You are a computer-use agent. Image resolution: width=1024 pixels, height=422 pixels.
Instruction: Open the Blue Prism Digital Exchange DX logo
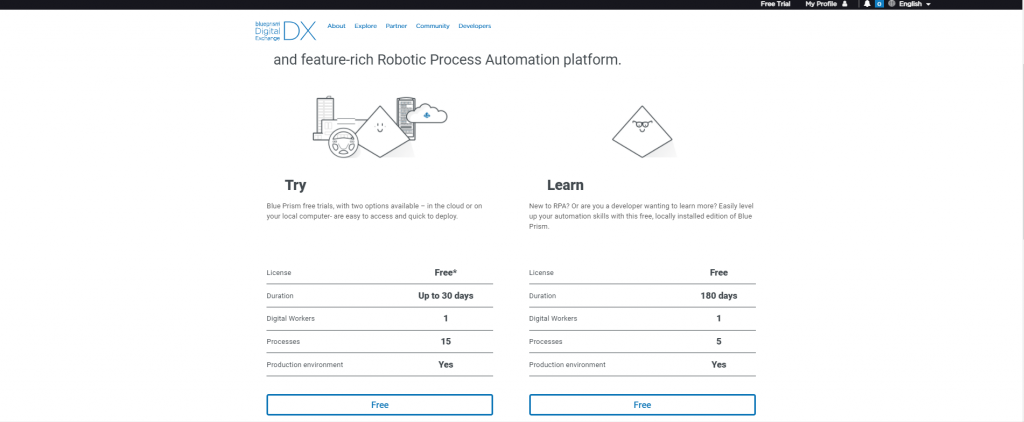point(285,31)
